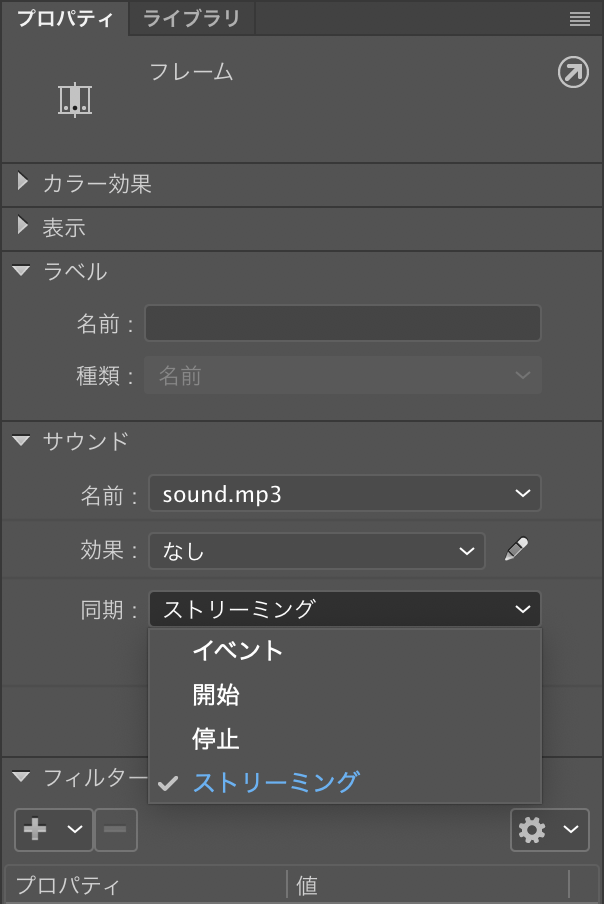604x904 pixels.
Task: Open the filter gear options menu
Action: (549, 830)
